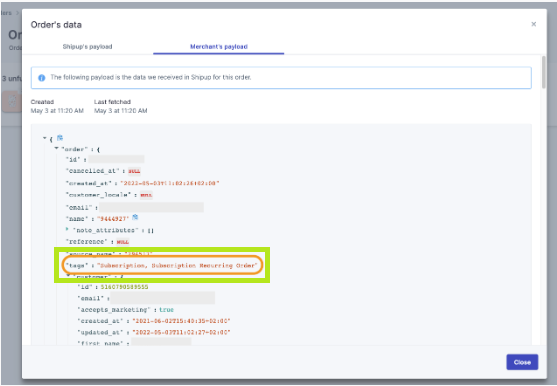Click the order name value "9444927"

(113, 219)
